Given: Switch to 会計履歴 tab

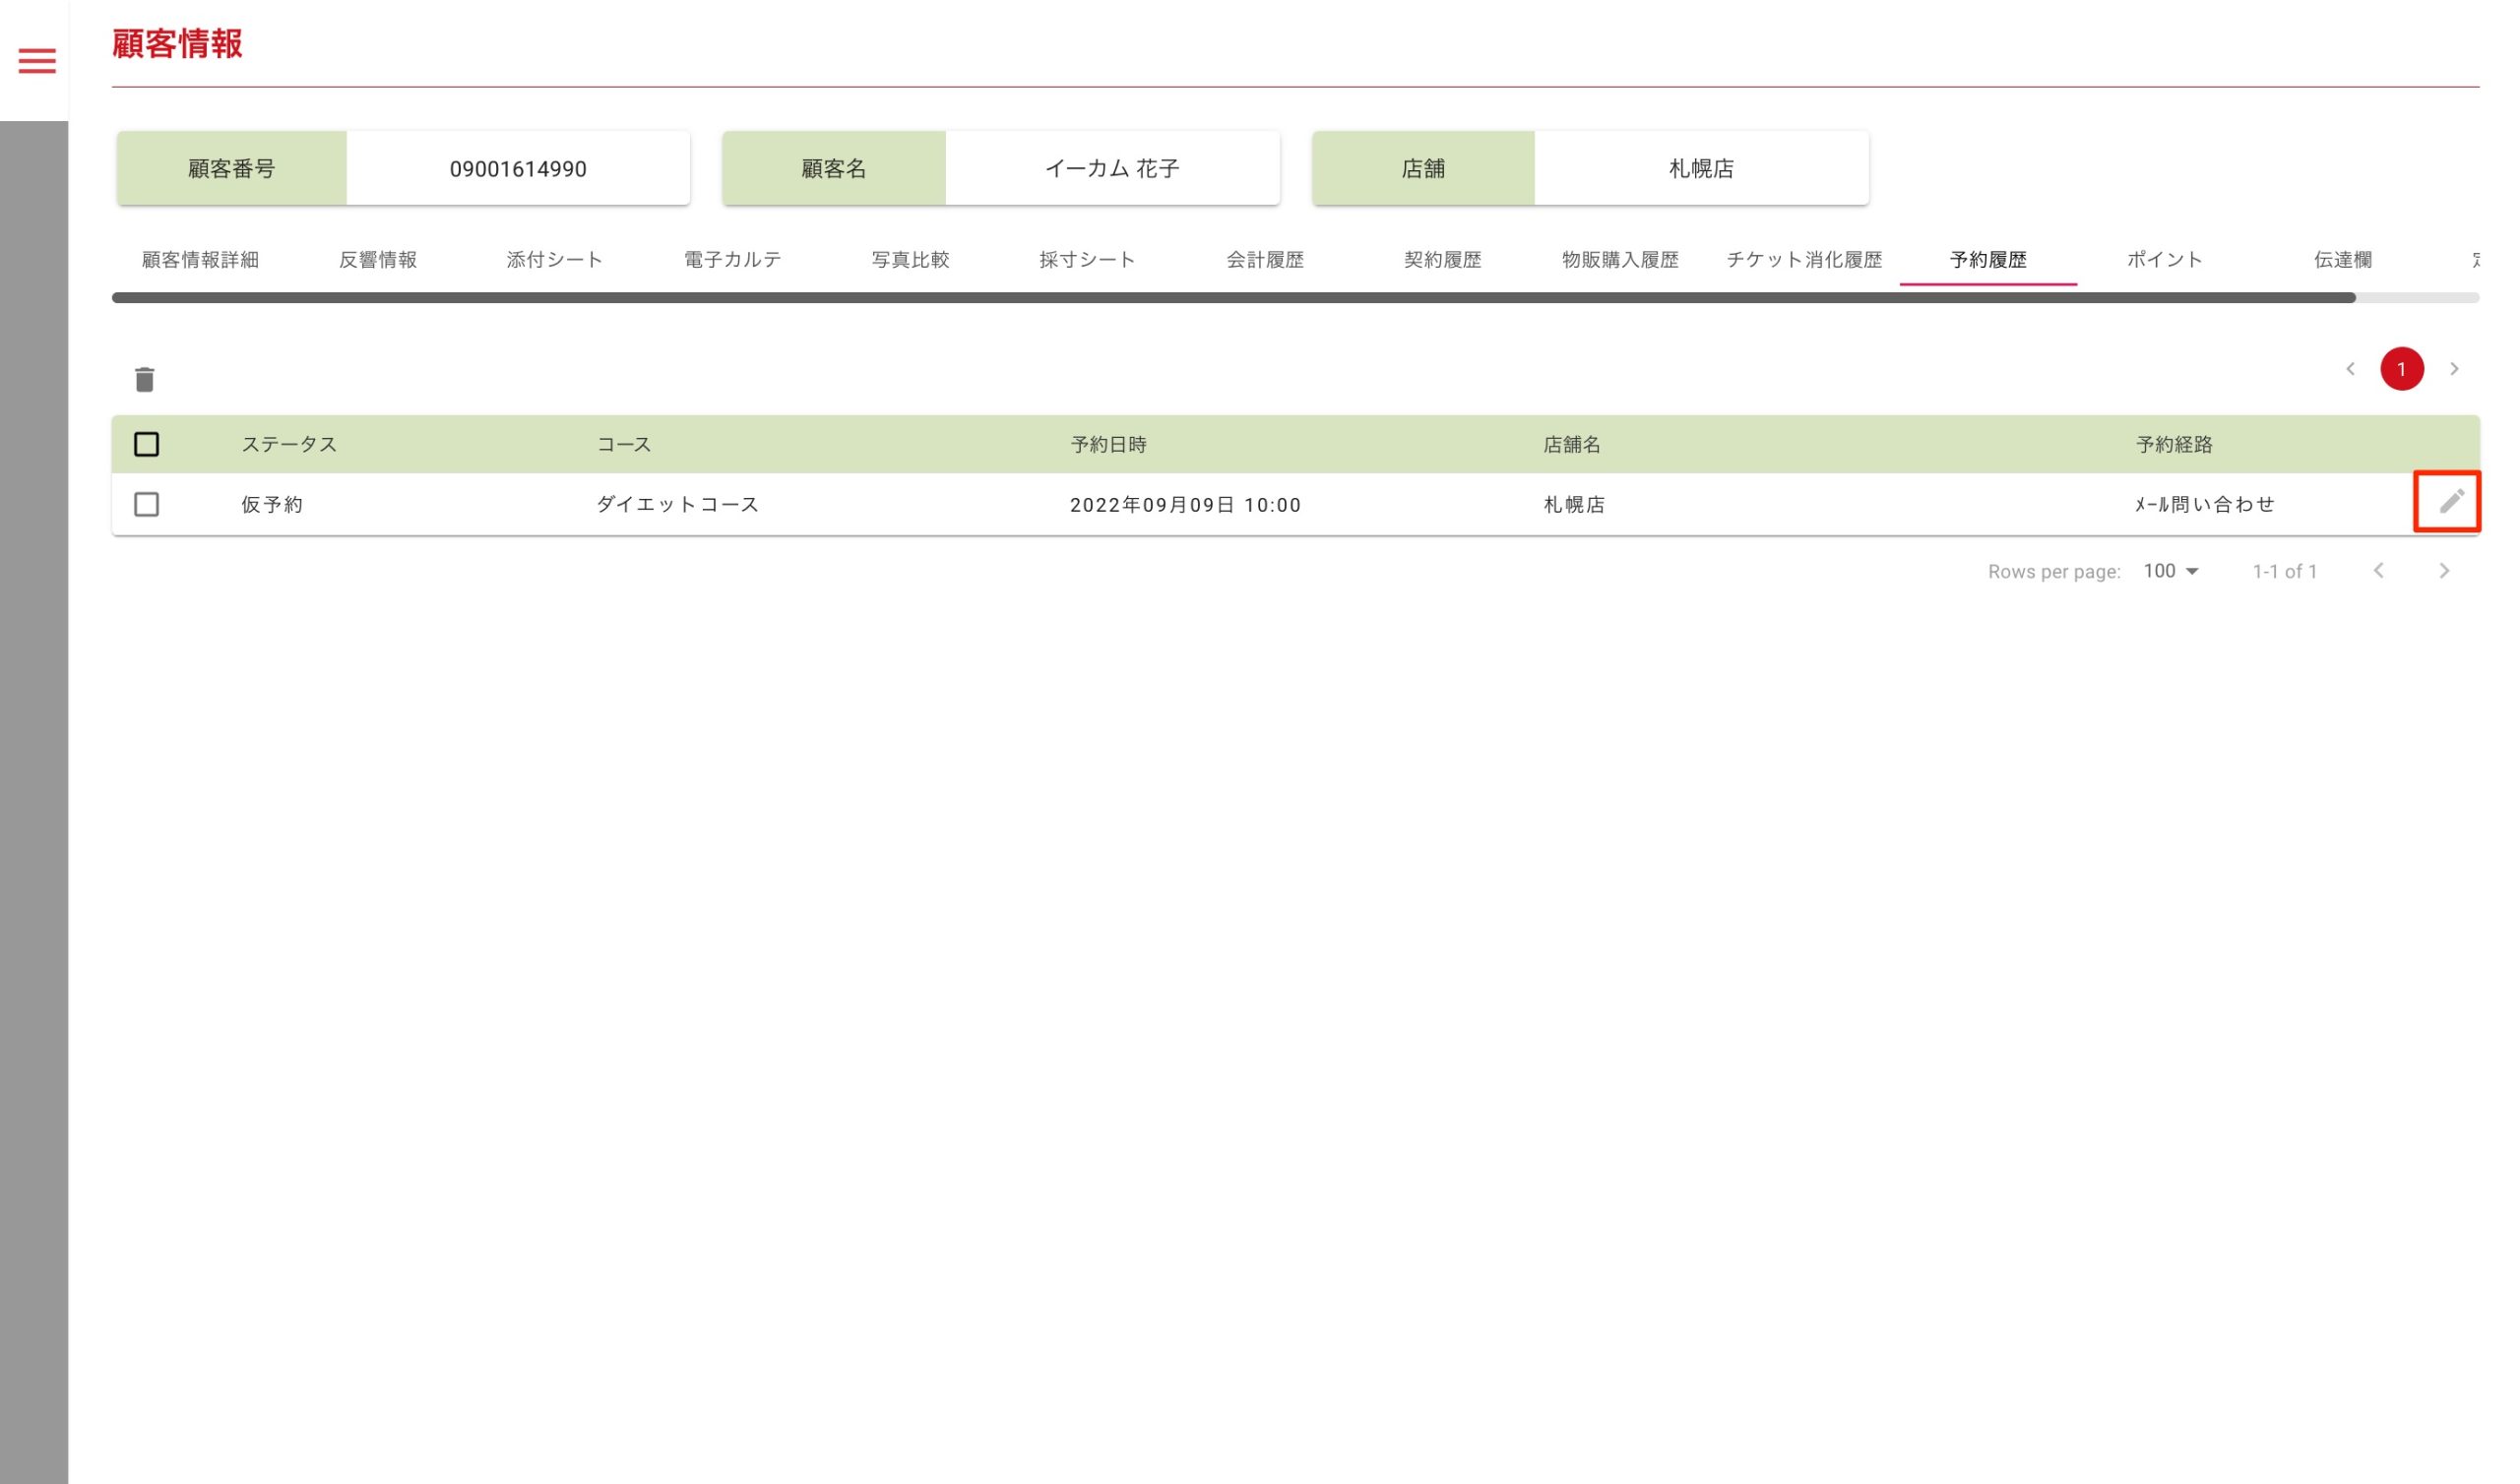Looking at the screenshot, I should (x=1265, y=260).
